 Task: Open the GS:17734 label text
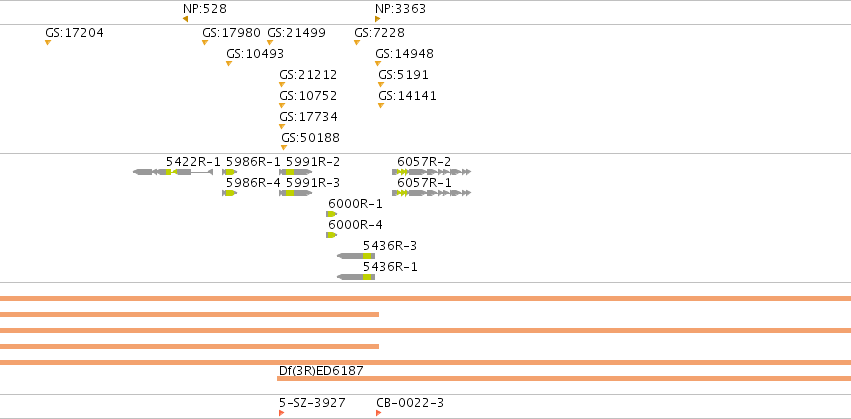(x=308, y=117)
